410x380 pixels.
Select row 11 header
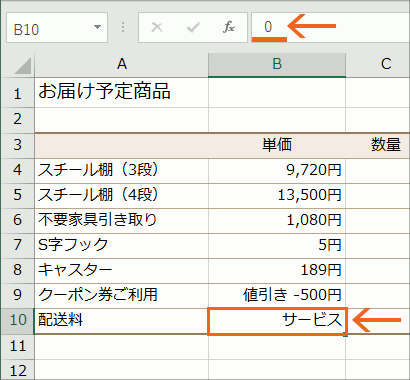point(17,347)
